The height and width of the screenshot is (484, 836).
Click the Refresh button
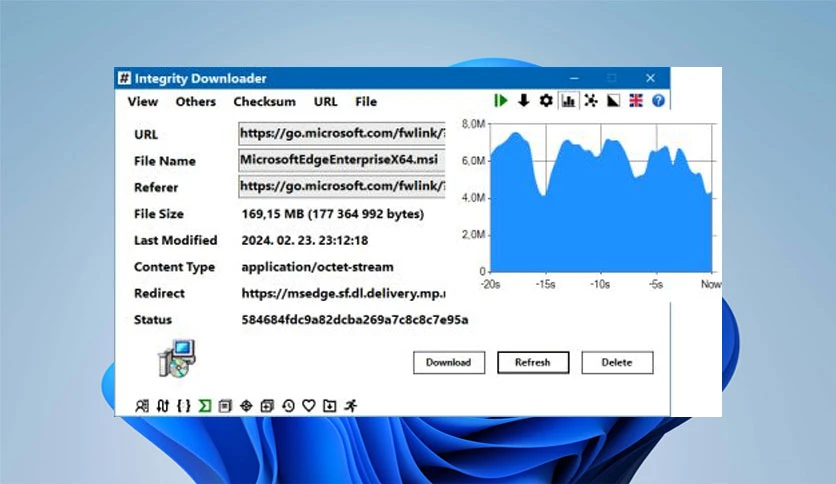click(533, 362)
